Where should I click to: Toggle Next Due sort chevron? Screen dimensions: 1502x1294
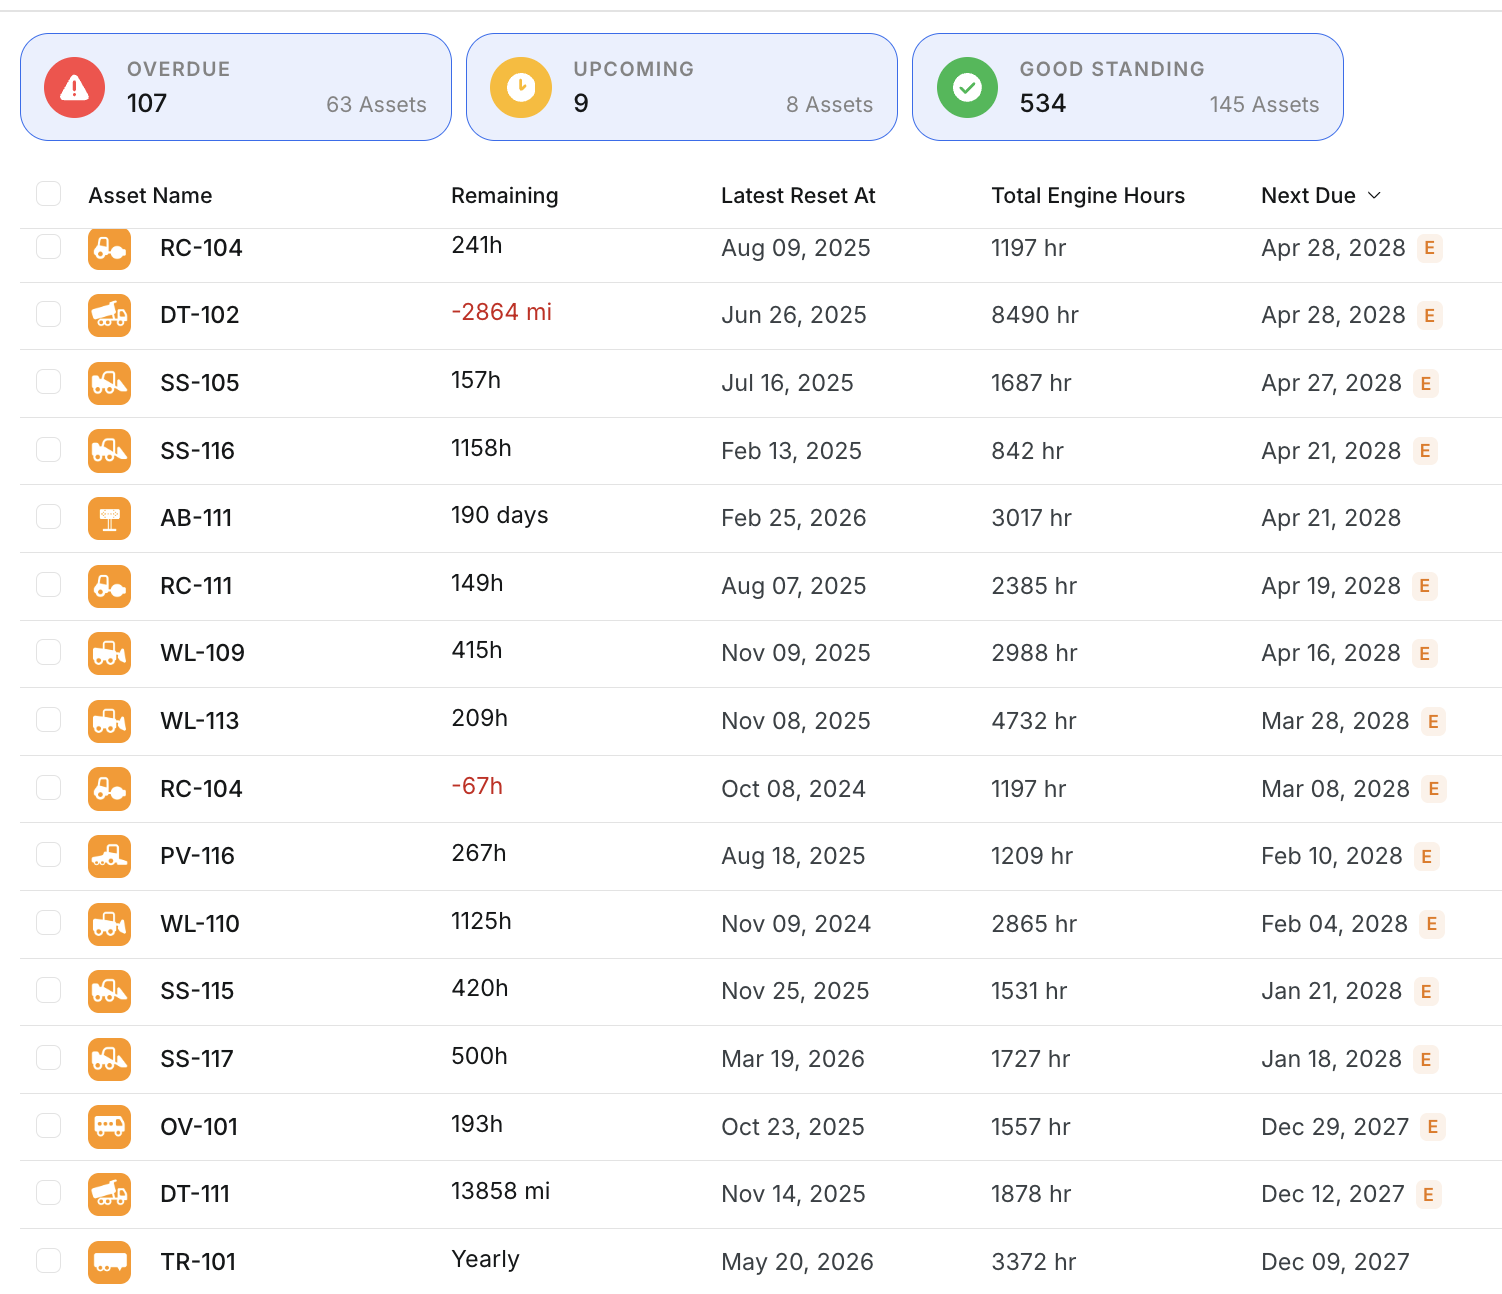click(x=1374, y=195)
